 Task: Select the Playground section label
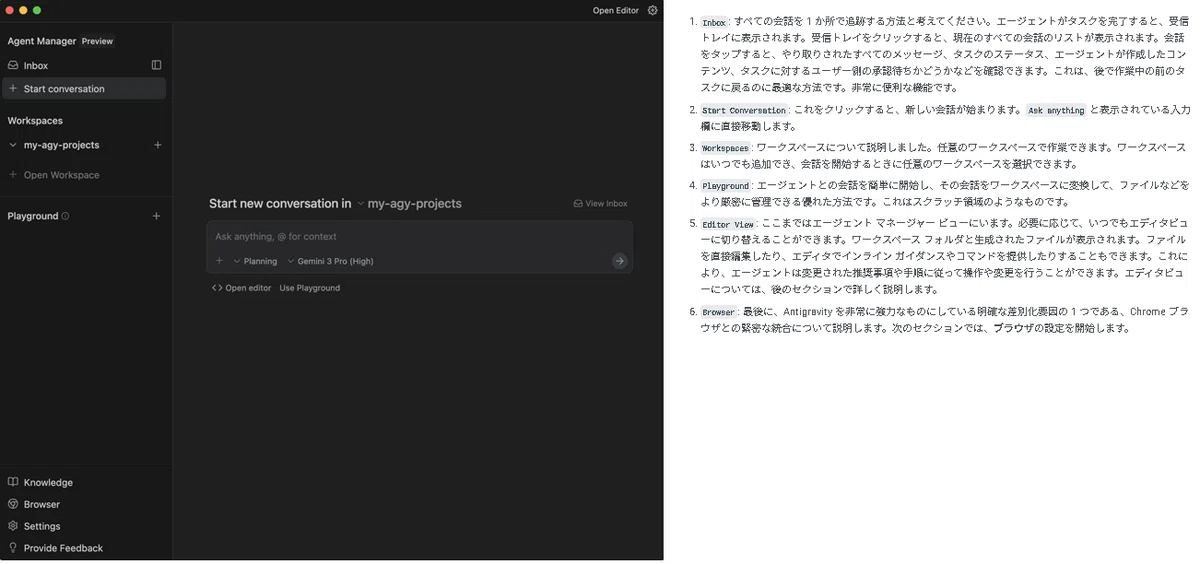(x=33, y=216)
